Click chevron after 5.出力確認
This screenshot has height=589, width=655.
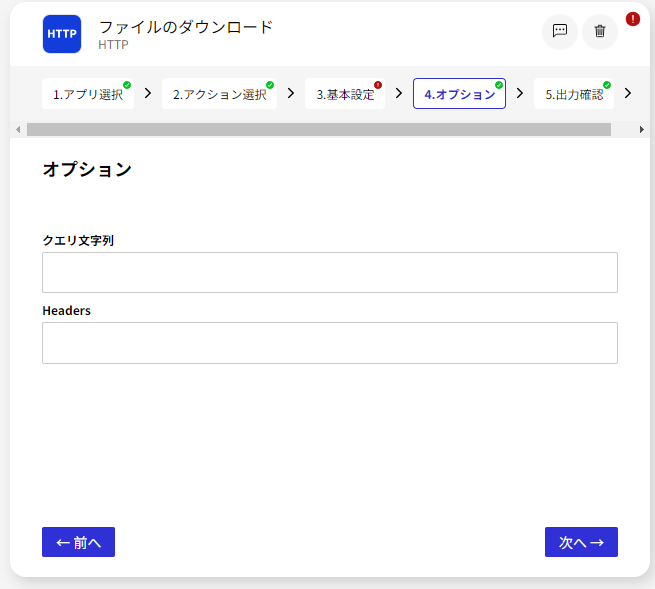pyautogui.click(x=628, y=93)
